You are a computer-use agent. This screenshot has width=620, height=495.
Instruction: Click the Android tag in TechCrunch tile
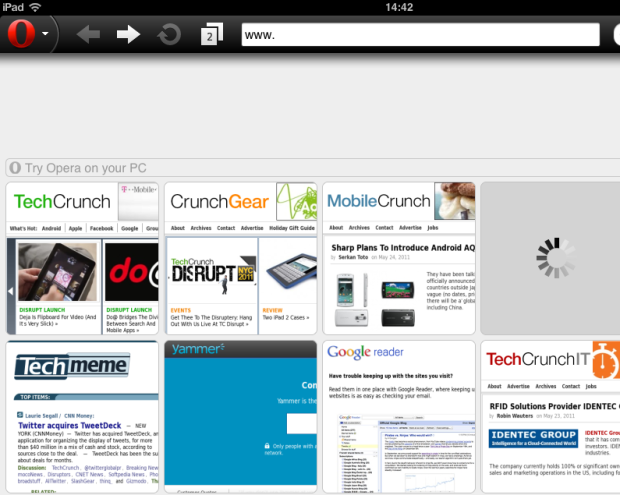[51, 228]
